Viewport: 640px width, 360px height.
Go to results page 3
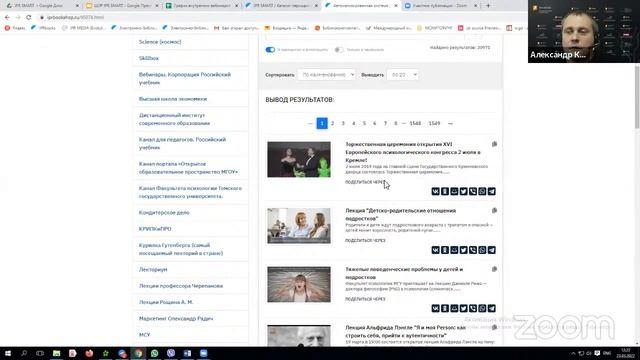343,123
